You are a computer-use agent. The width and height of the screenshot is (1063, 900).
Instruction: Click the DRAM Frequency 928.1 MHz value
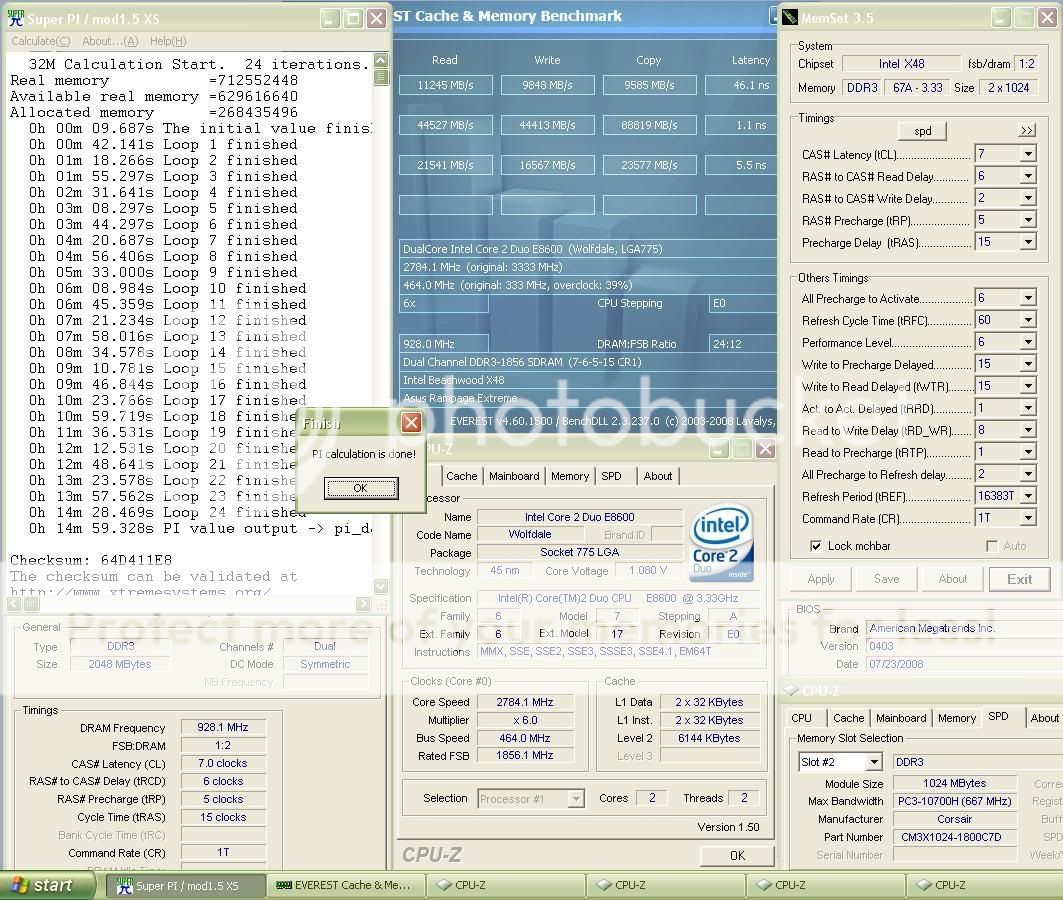click(223, 727)
